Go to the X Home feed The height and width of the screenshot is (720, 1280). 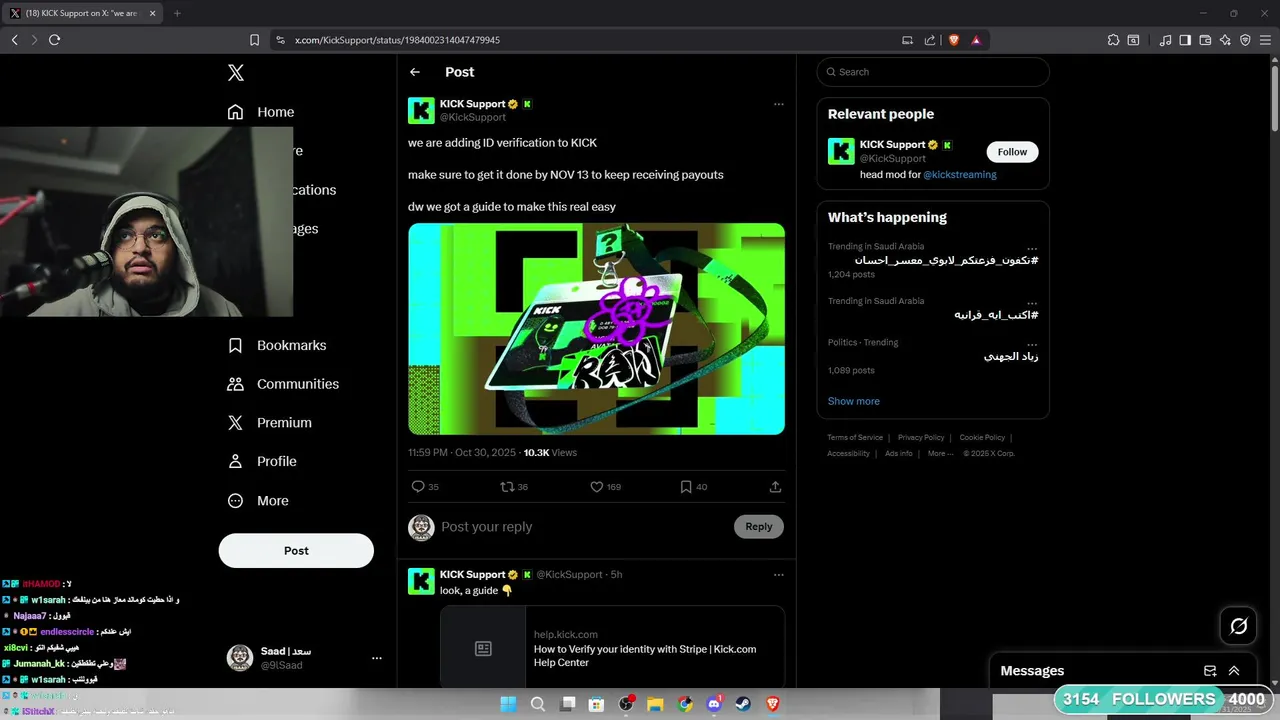click(x=261, y=112)
